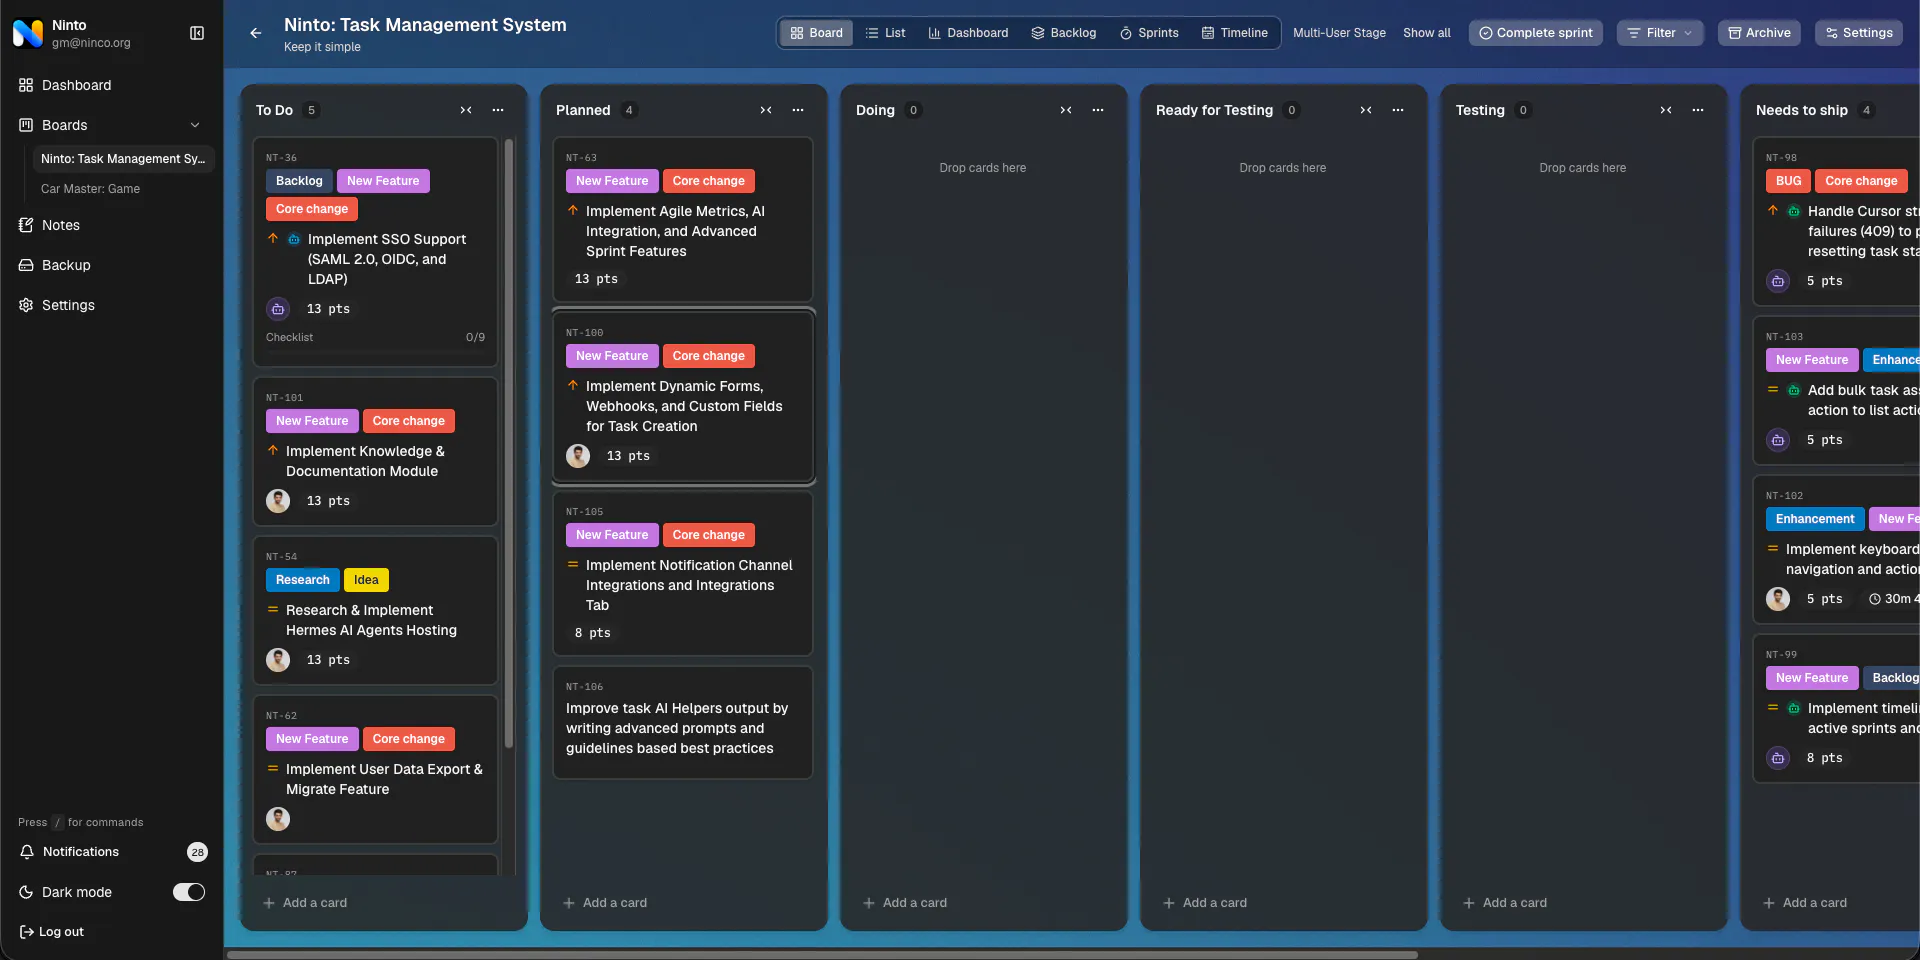Click the board horizontal scrollbar
Screen dimensions: 1920x960
point(822,954)
